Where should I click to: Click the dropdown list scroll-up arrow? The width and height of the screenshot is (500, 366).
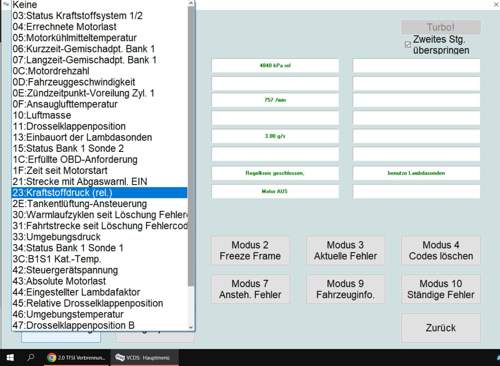tap(191, 3)
